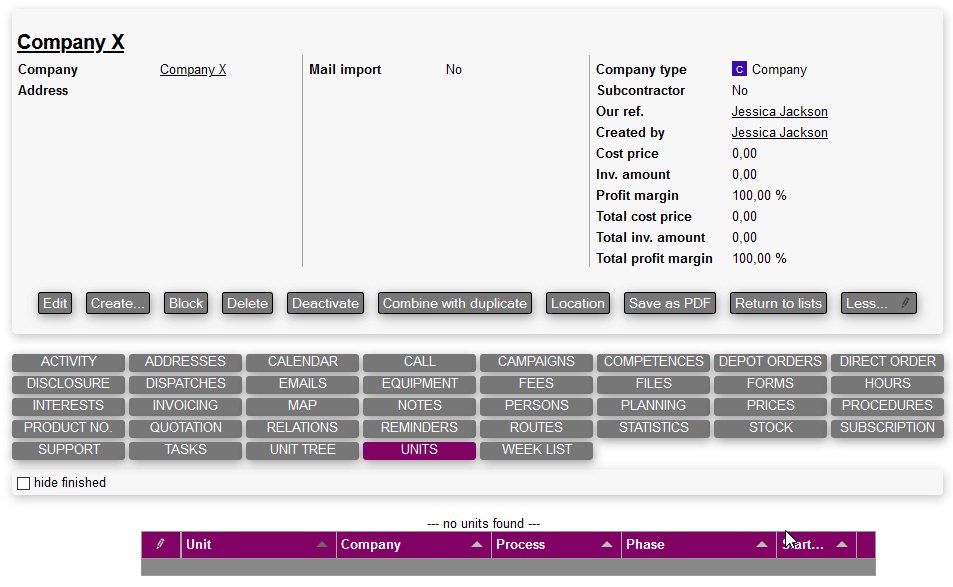Select the UNIT TREE tab
The height and width of the screenshot is (587, 953).
coord(302,450)
